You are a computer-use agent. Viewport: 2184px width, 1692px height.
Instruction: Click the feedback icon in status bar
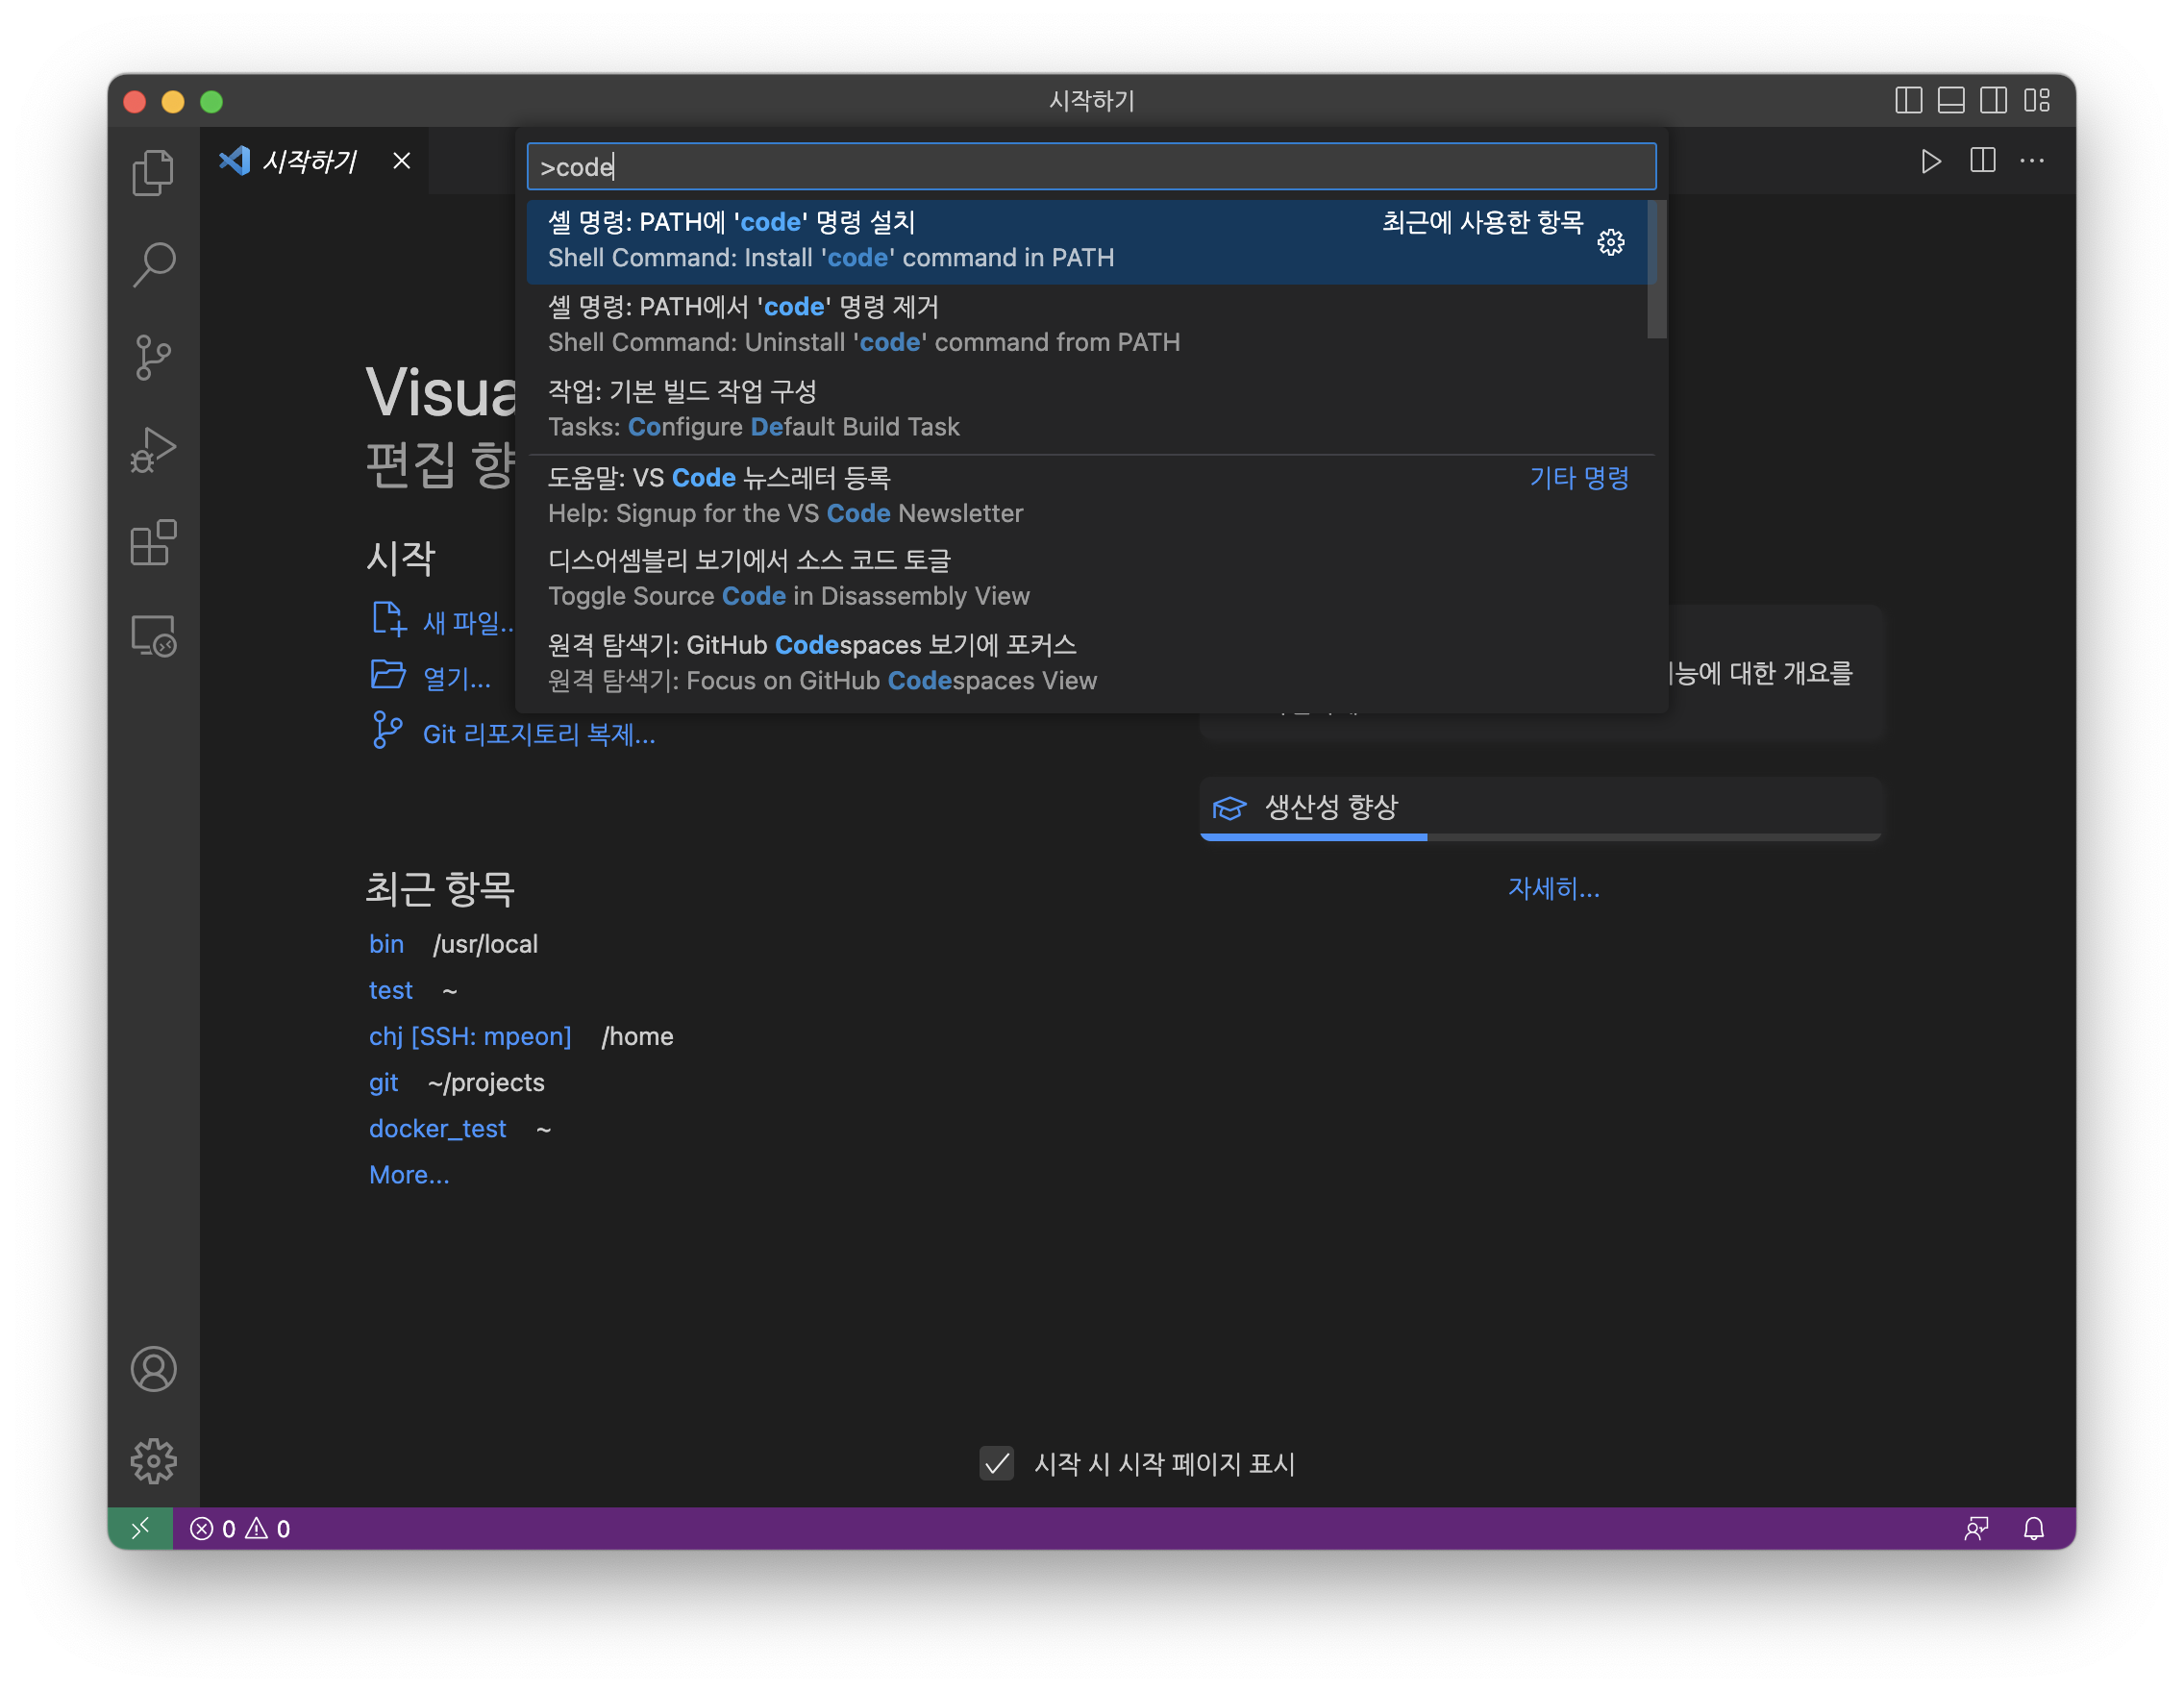click(x=1976, y=1528)
